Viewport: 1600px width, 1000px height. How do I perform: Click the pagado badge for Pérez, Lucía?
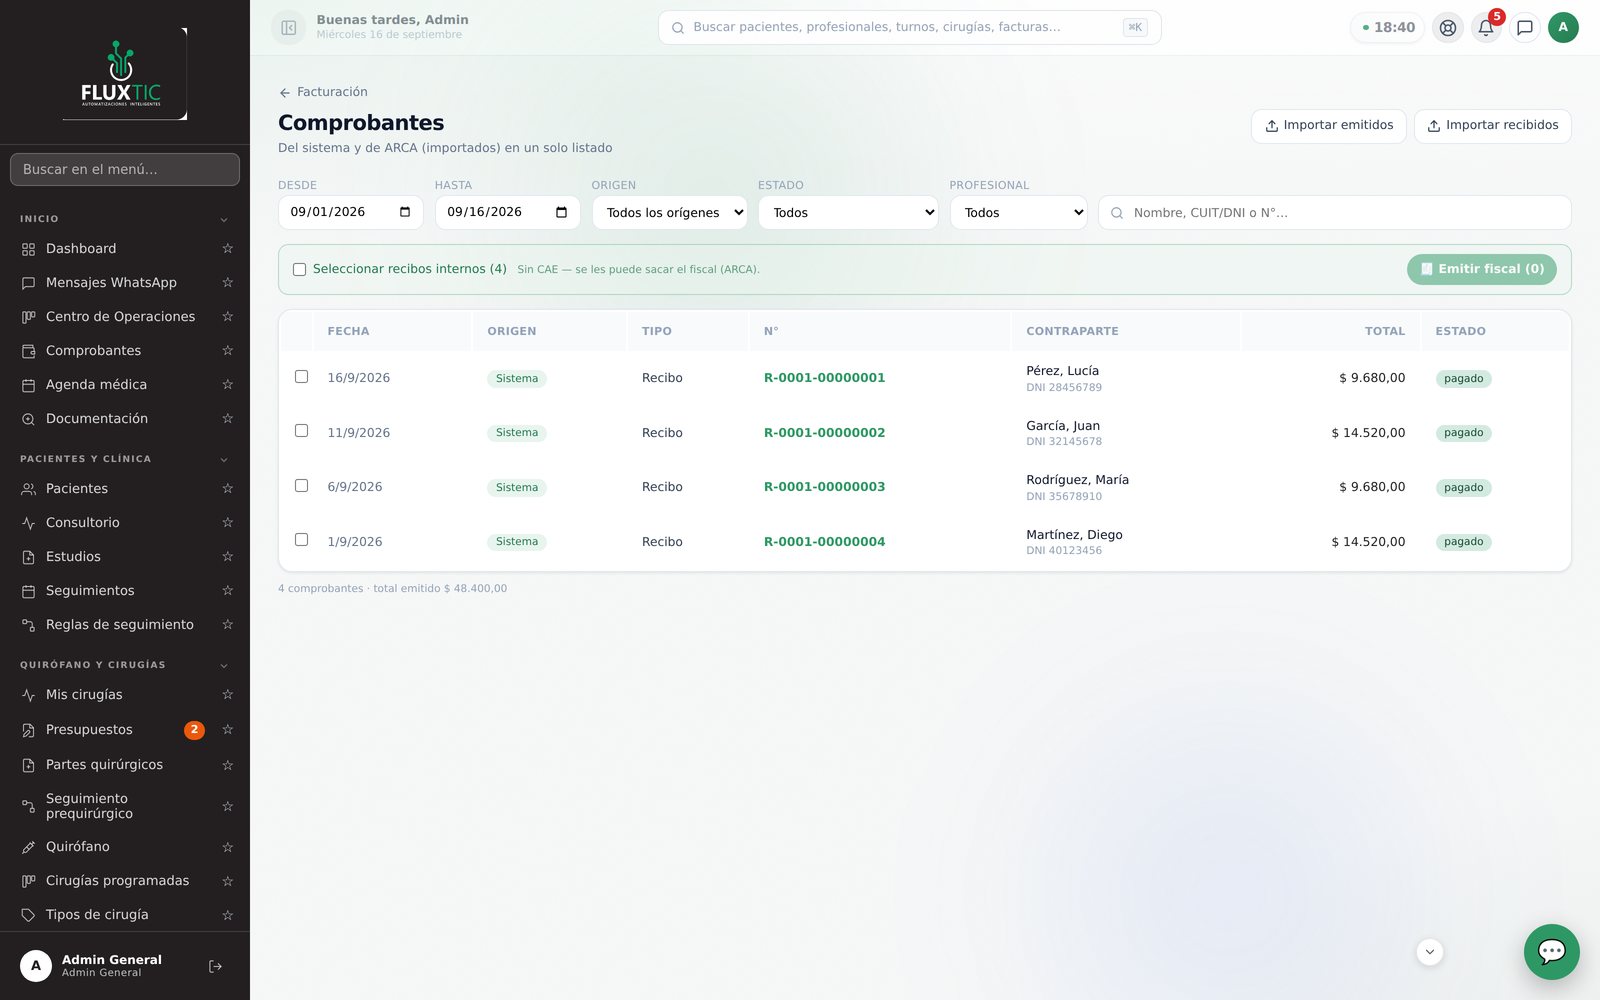point(1463,379)
